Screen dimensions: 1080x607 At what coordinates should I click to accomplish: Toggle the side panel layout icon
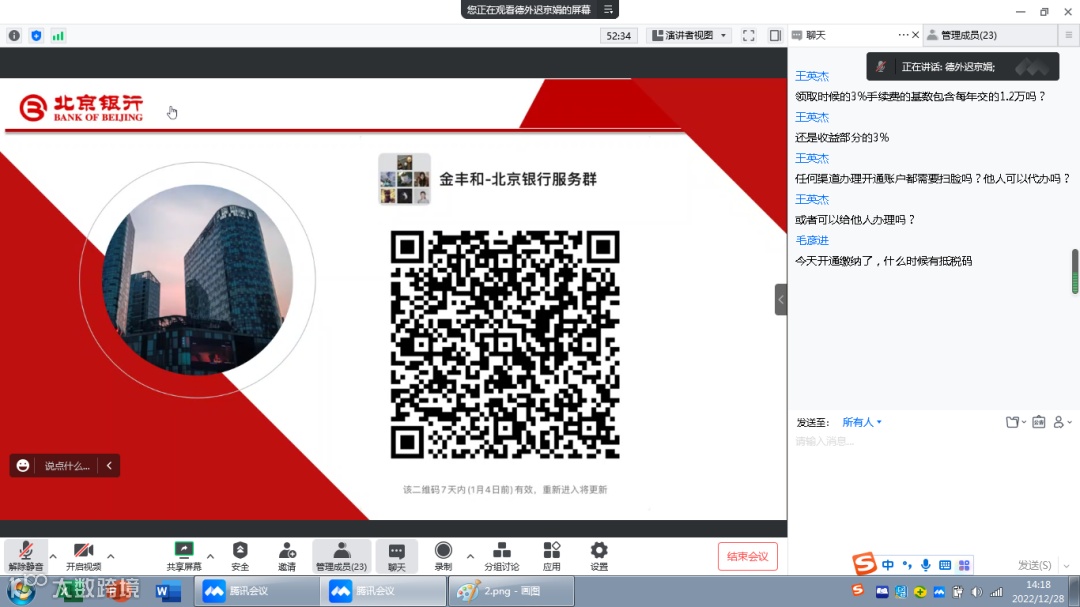(775, 36)
